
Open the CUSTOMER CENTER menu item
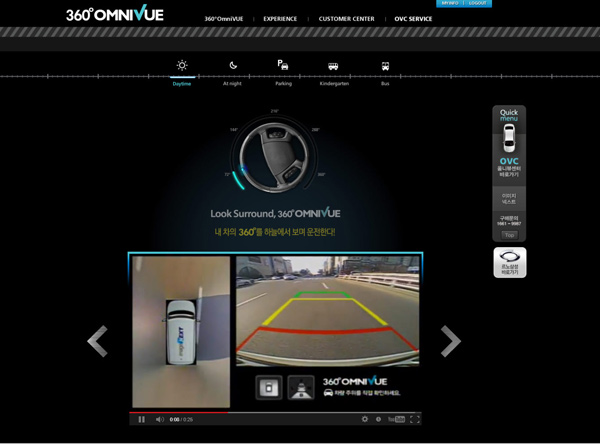point(347,19)
